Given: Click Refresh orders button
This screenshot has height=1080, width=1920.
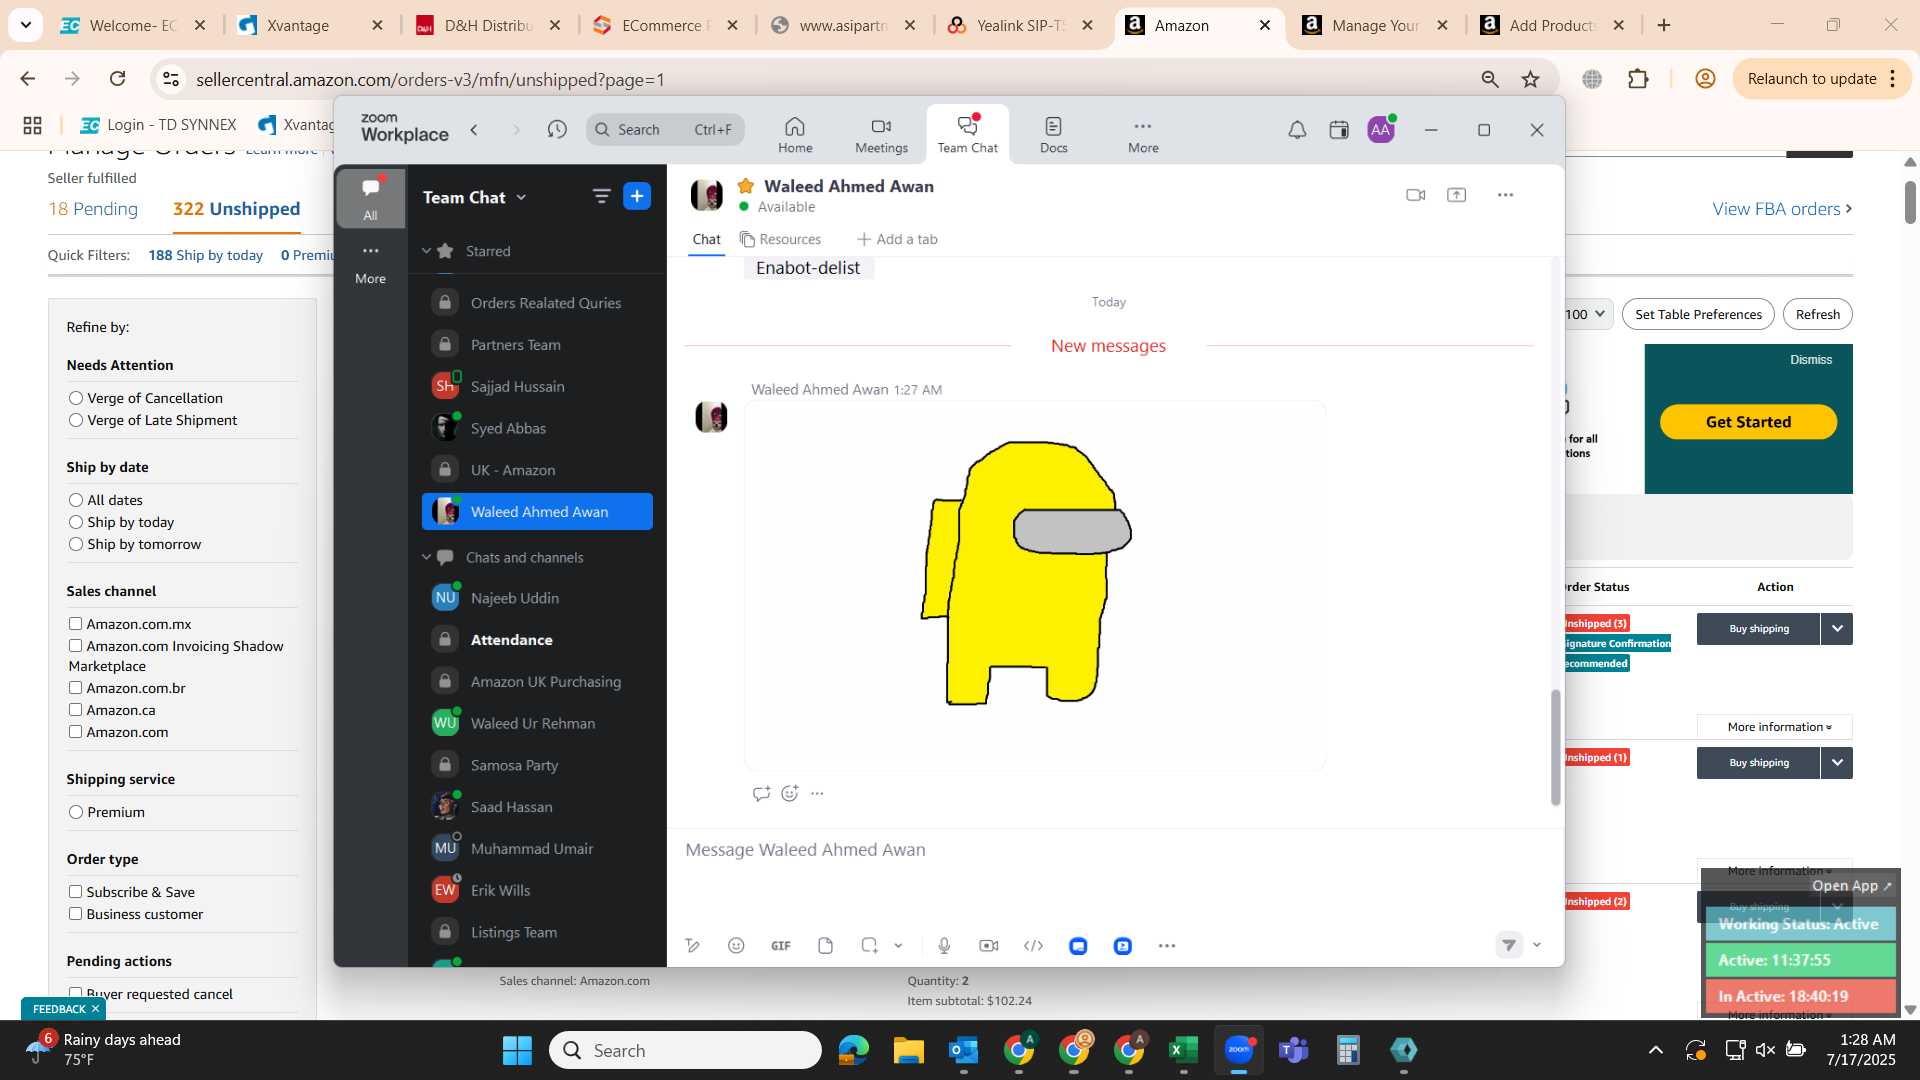Looking at the screenshot, I should tap(1817, 314).
